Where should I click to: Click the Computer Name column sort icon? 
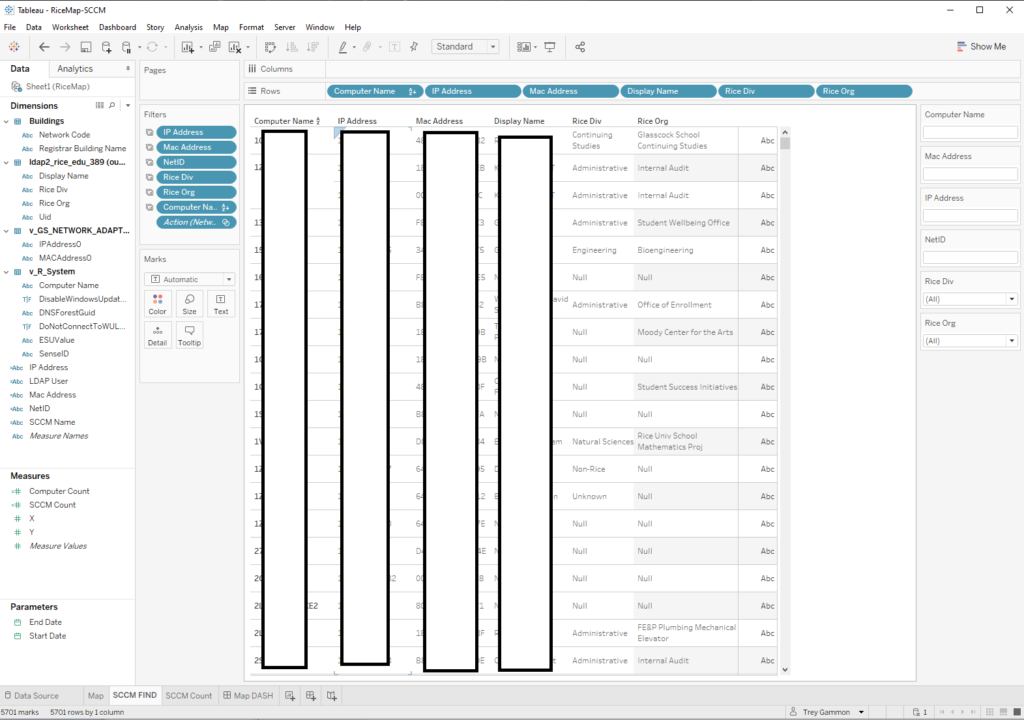pyautogui.click(x=318, y=122)
